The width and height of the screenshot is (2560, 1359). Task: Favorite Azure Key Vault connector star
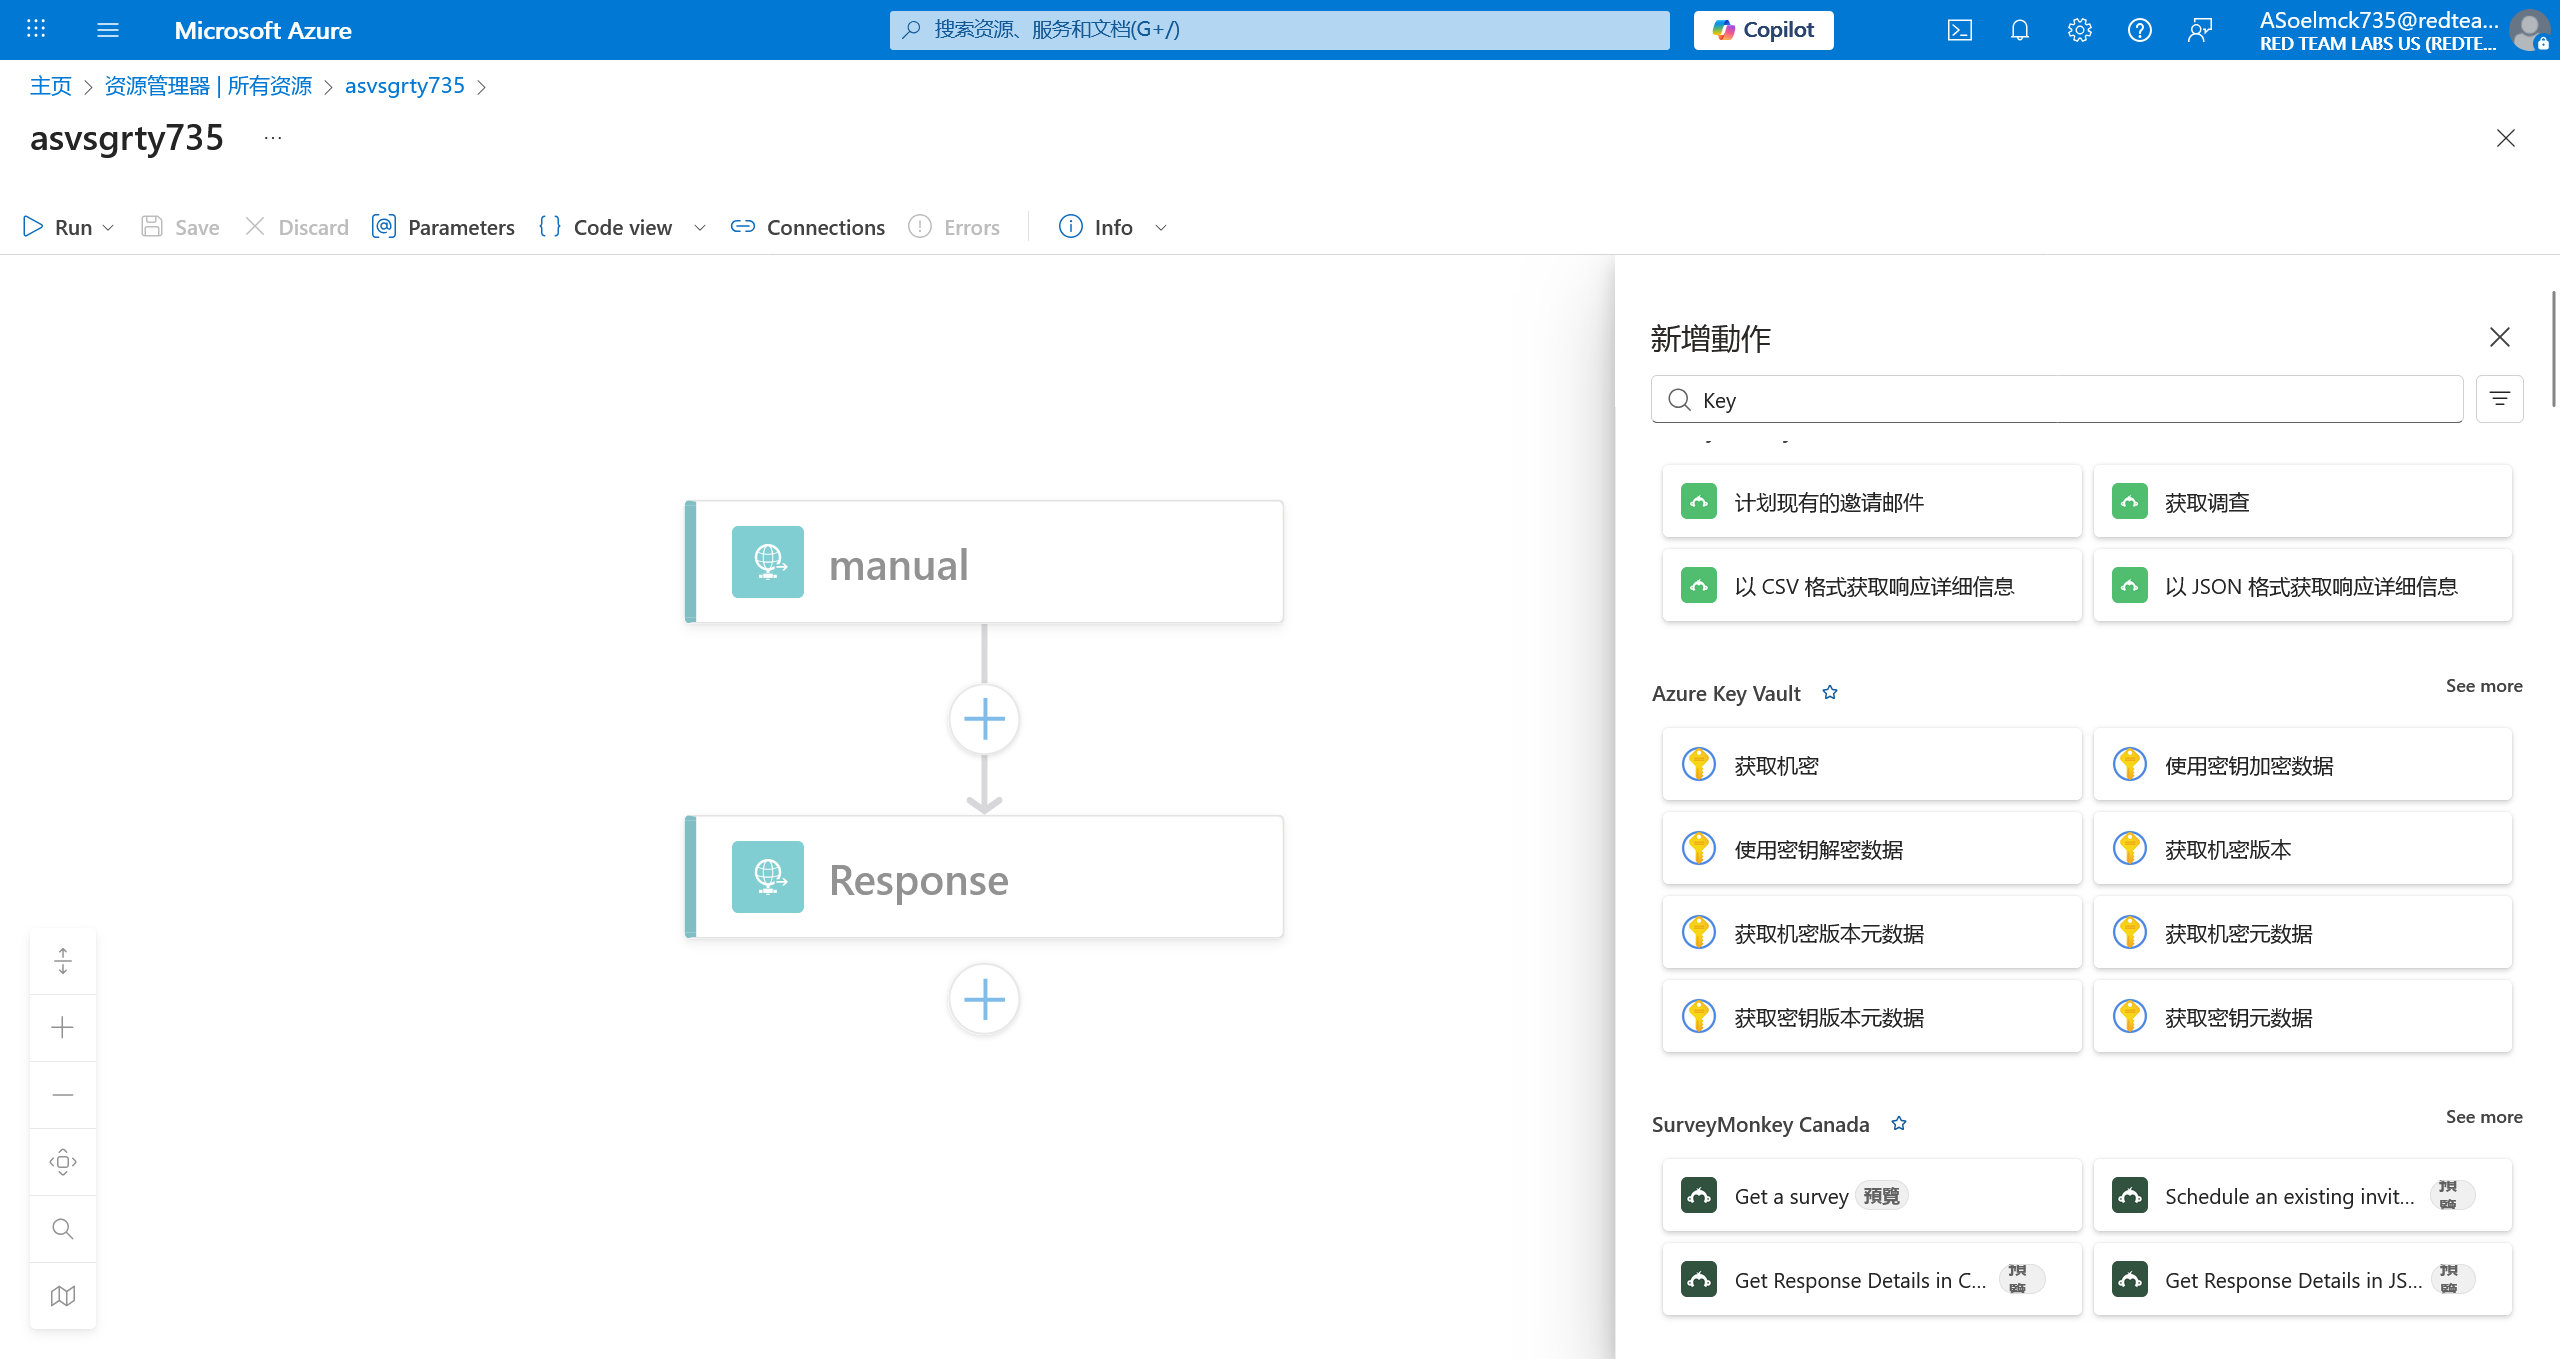click(x=1830, y=692)
